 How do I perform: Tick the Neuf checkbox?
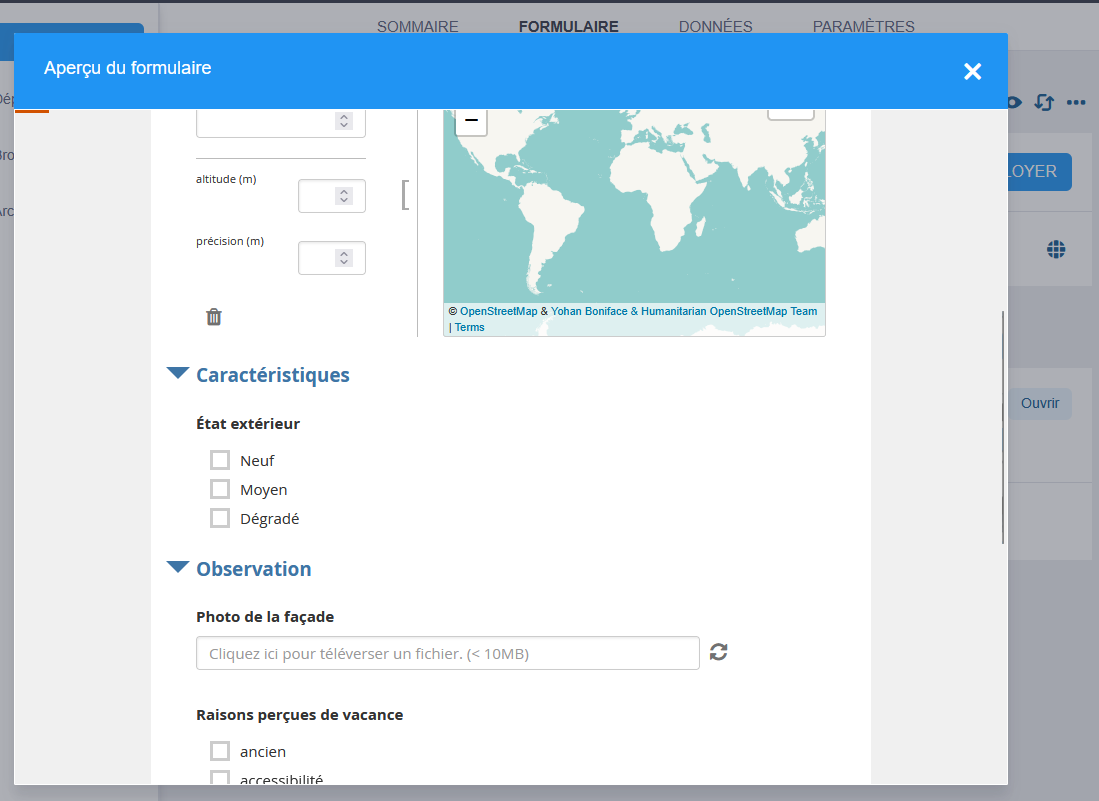(x=220, y=460)
